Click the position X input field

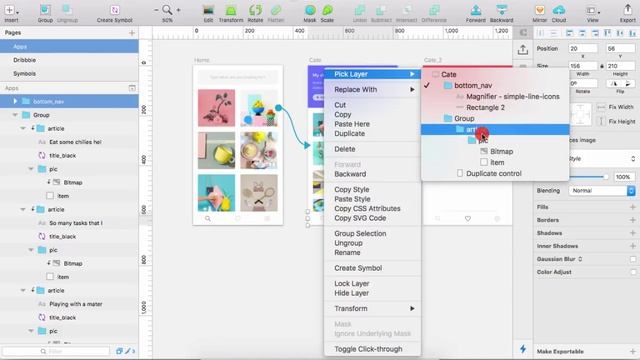tap(583, 48)
